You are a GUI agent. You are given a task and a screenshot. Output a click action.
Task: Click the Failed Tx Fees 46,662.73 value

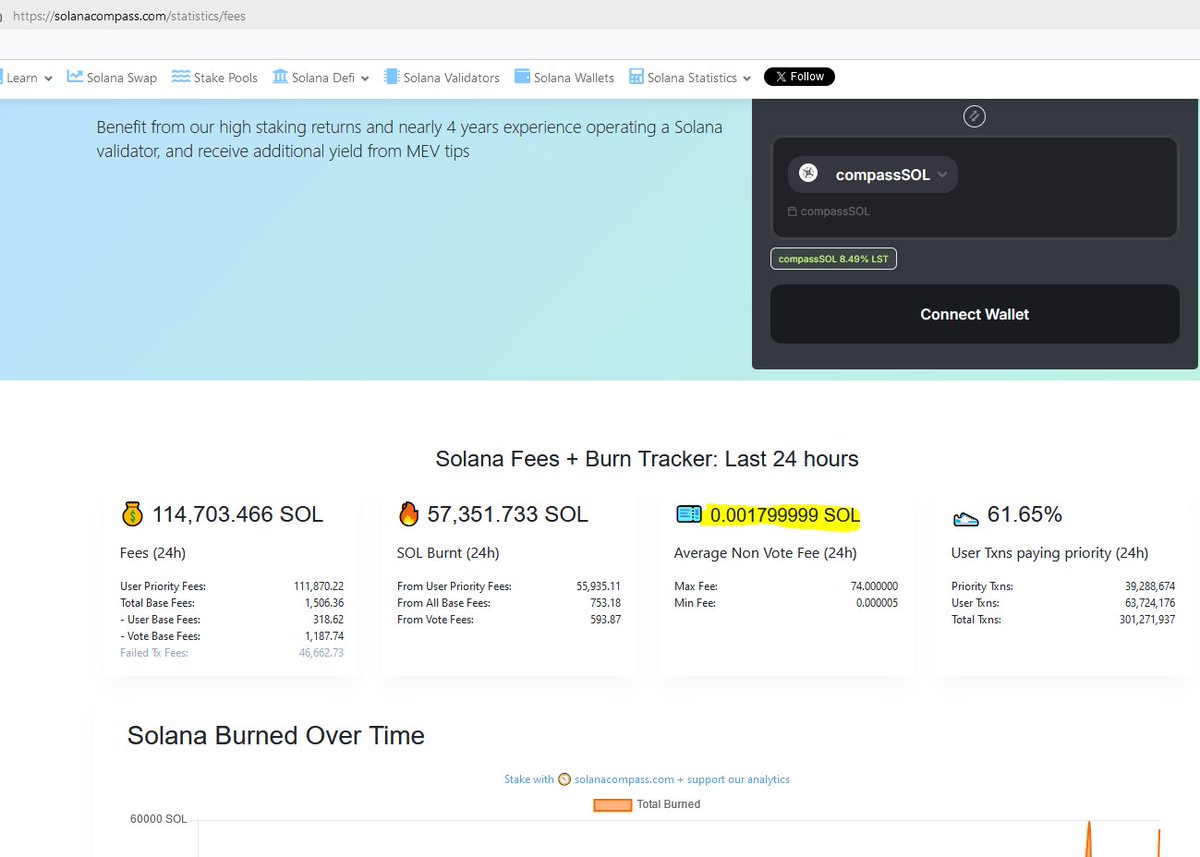[321, 653]
